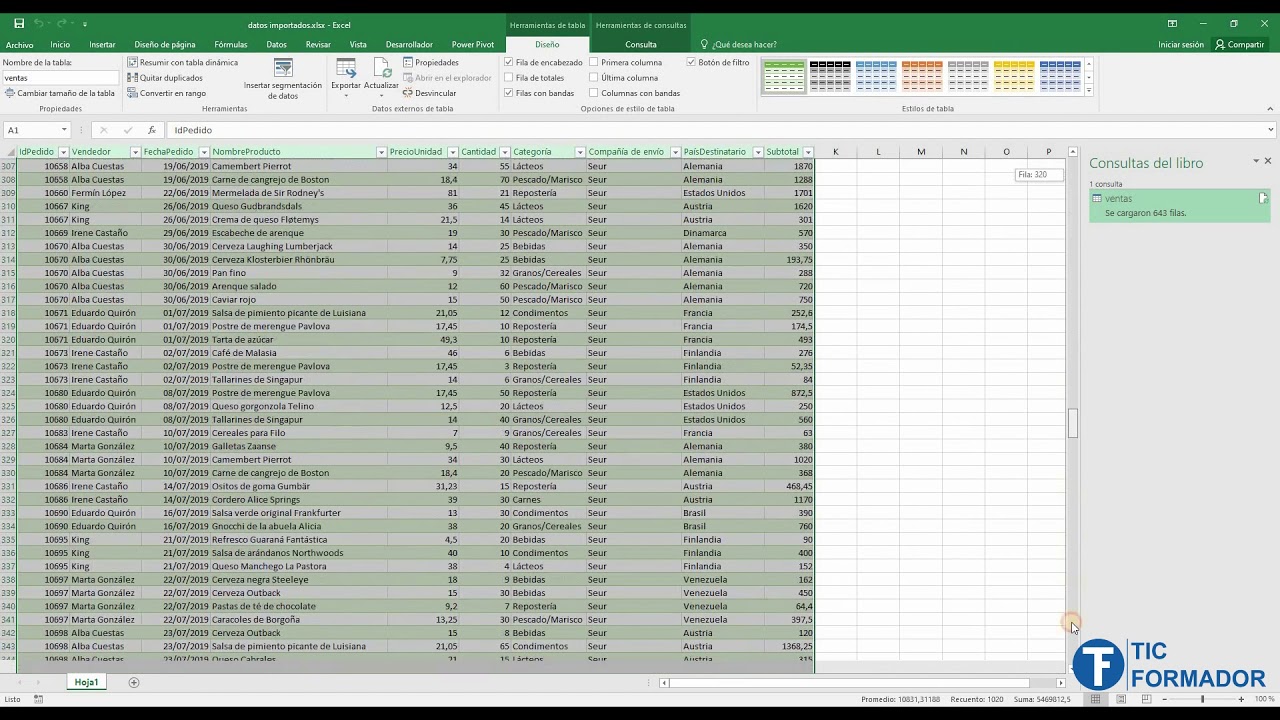Switch to Page Layout view in the status bar
Image resolution: width=1280 pixels, height=720 pixels.
[1119, 699]
